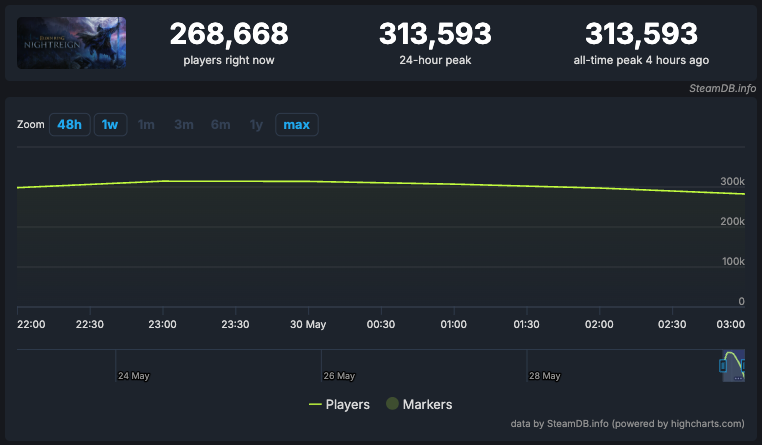Click the 'data by SteamDB.info' credit text
This screenshot has width=762, height=445.
pyautogui.click(x=627, y=424)
